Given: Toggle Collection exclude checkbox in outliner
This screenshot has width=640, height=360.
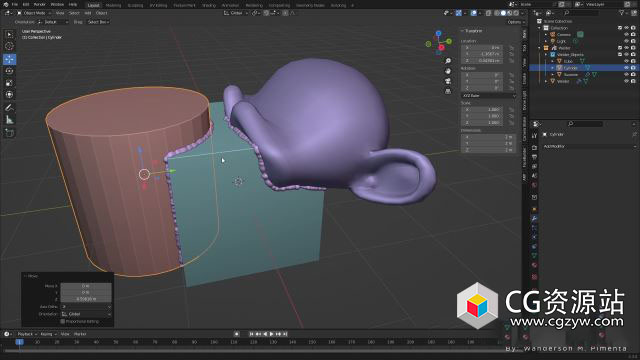Looking at the screenshot, I should [x=620, y=28].
